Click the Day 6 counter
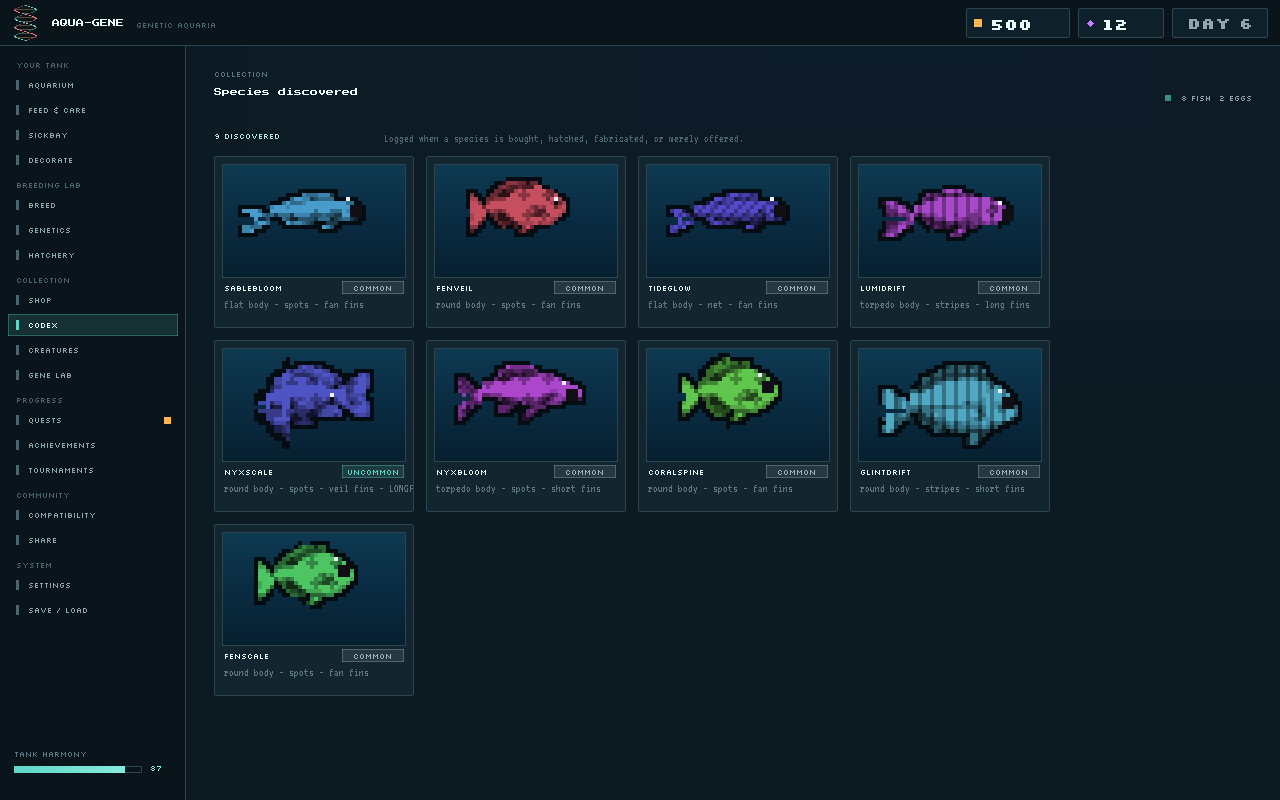Screen dimensions: 1280x800 coord(1220,23)
